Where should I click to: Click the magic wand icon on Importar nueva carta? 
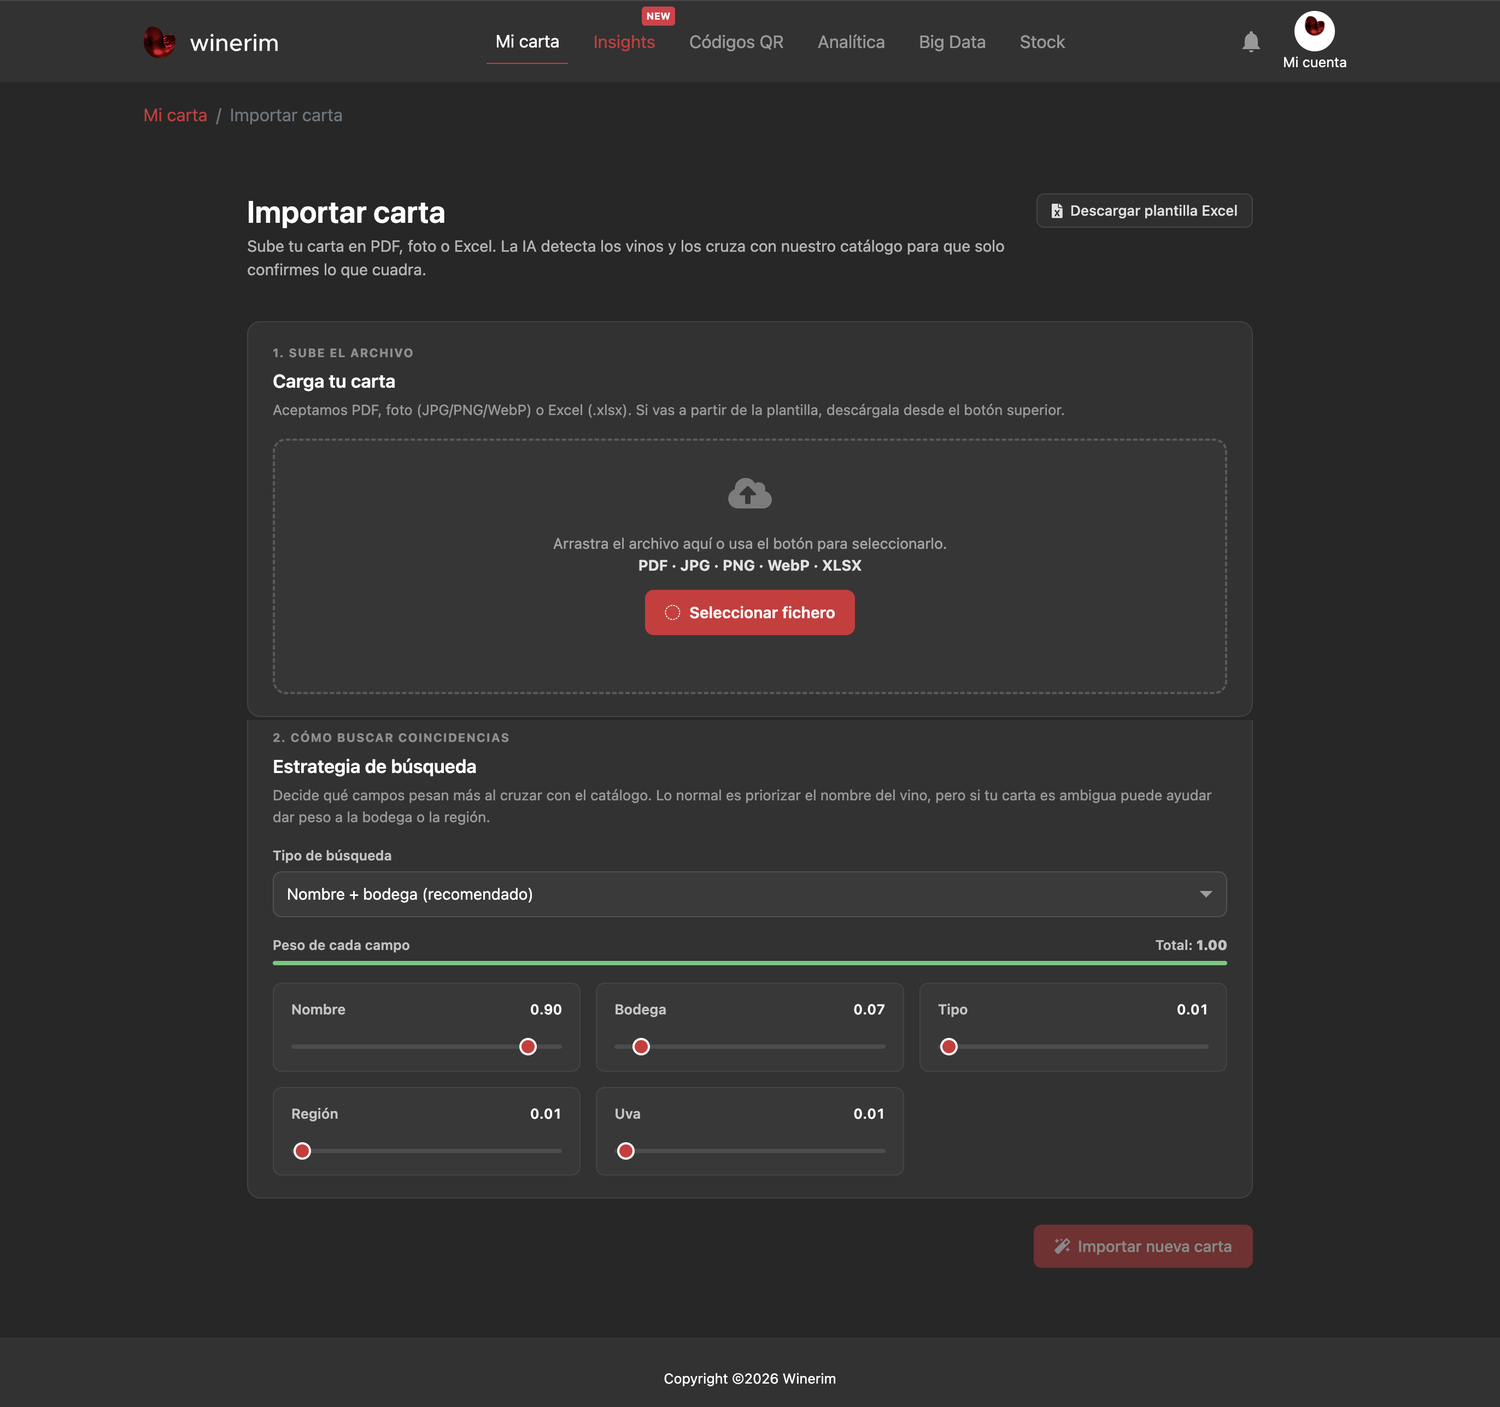(x=1062, y=1246)
